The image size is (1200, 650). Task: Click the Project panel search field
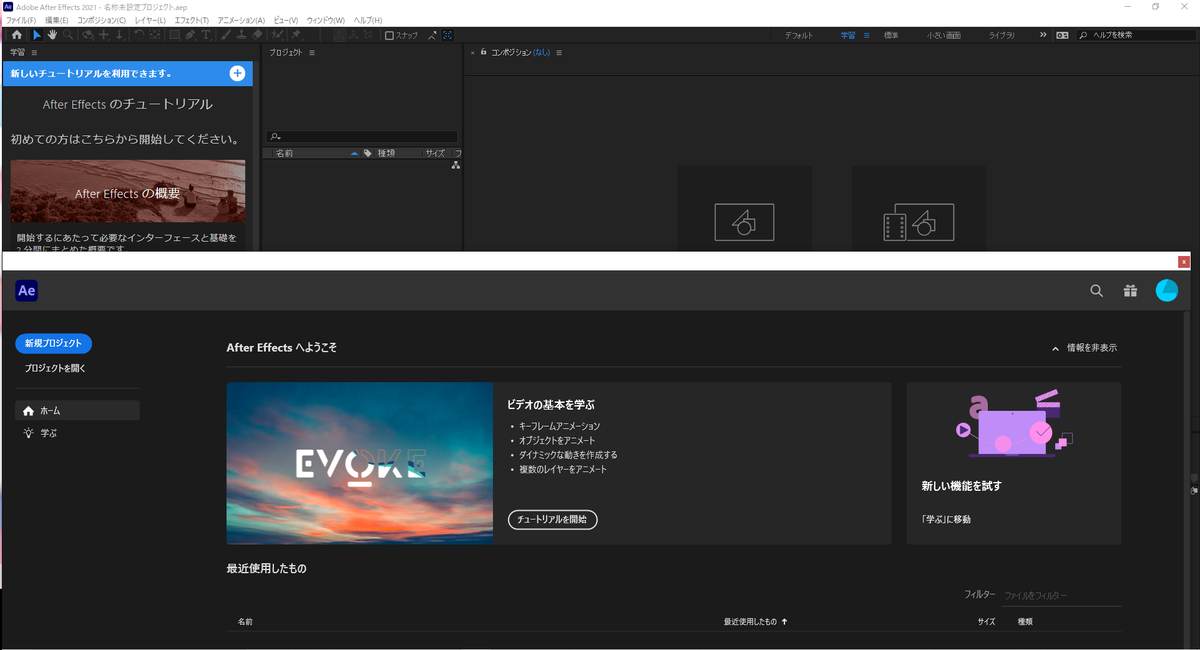[x=362, y=137]
